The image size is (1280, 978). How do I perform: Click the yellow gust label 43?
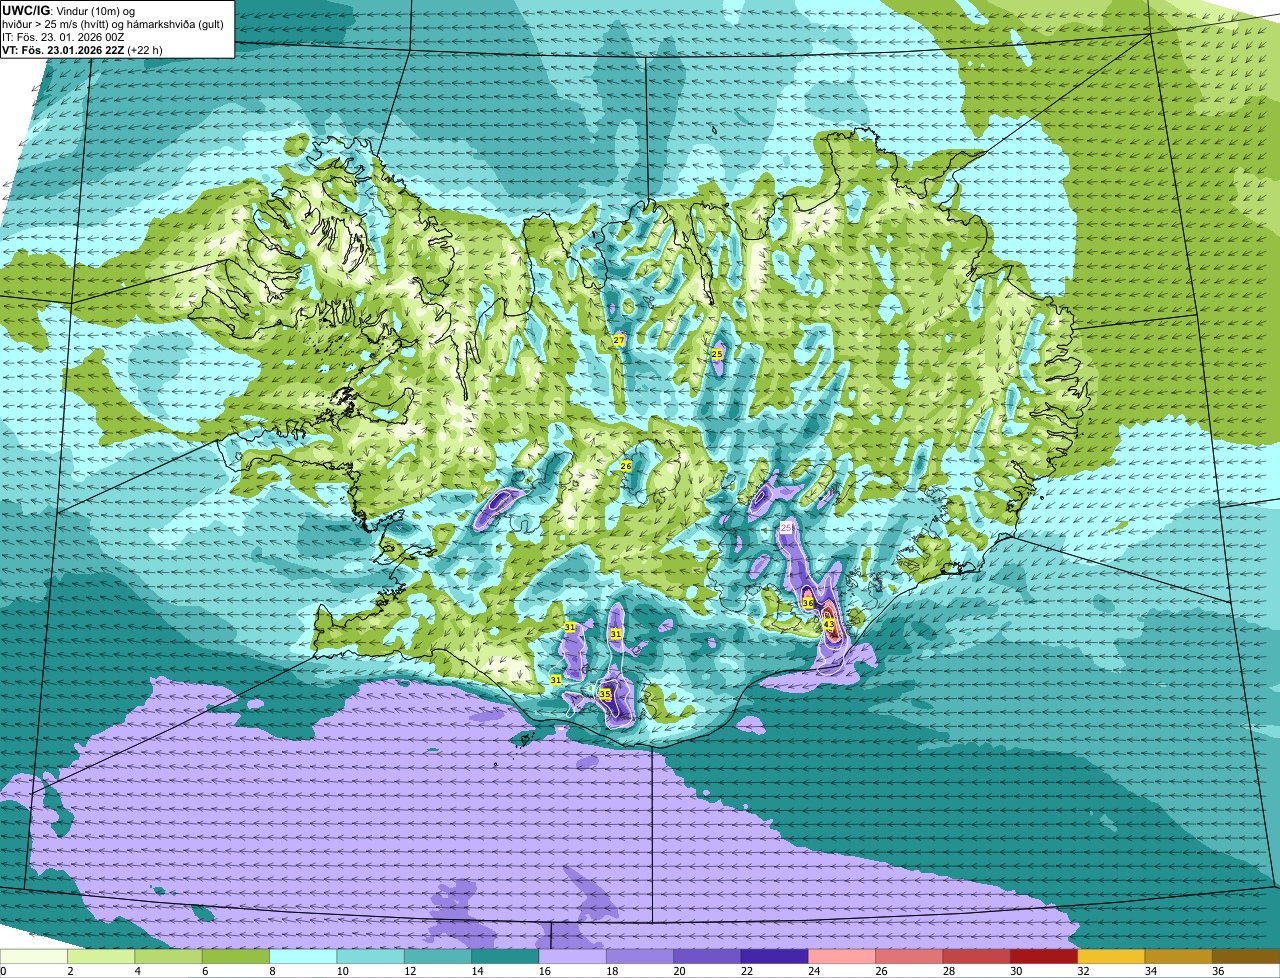[829, 624]
